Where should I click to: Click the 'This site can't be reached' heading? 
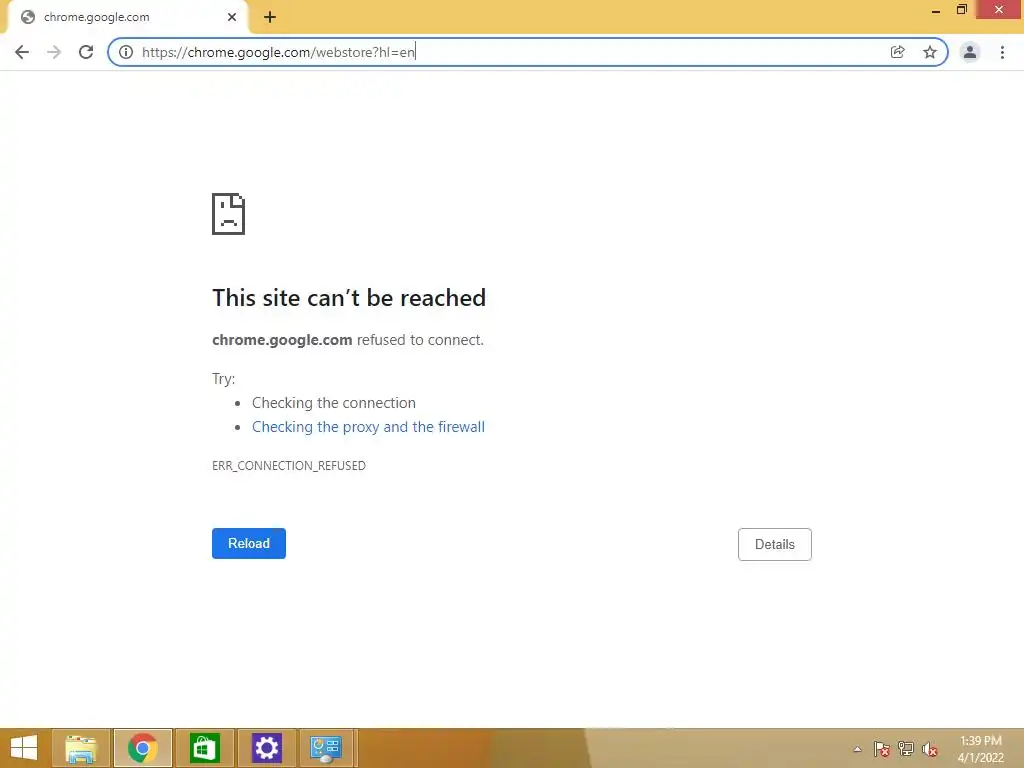349,298
